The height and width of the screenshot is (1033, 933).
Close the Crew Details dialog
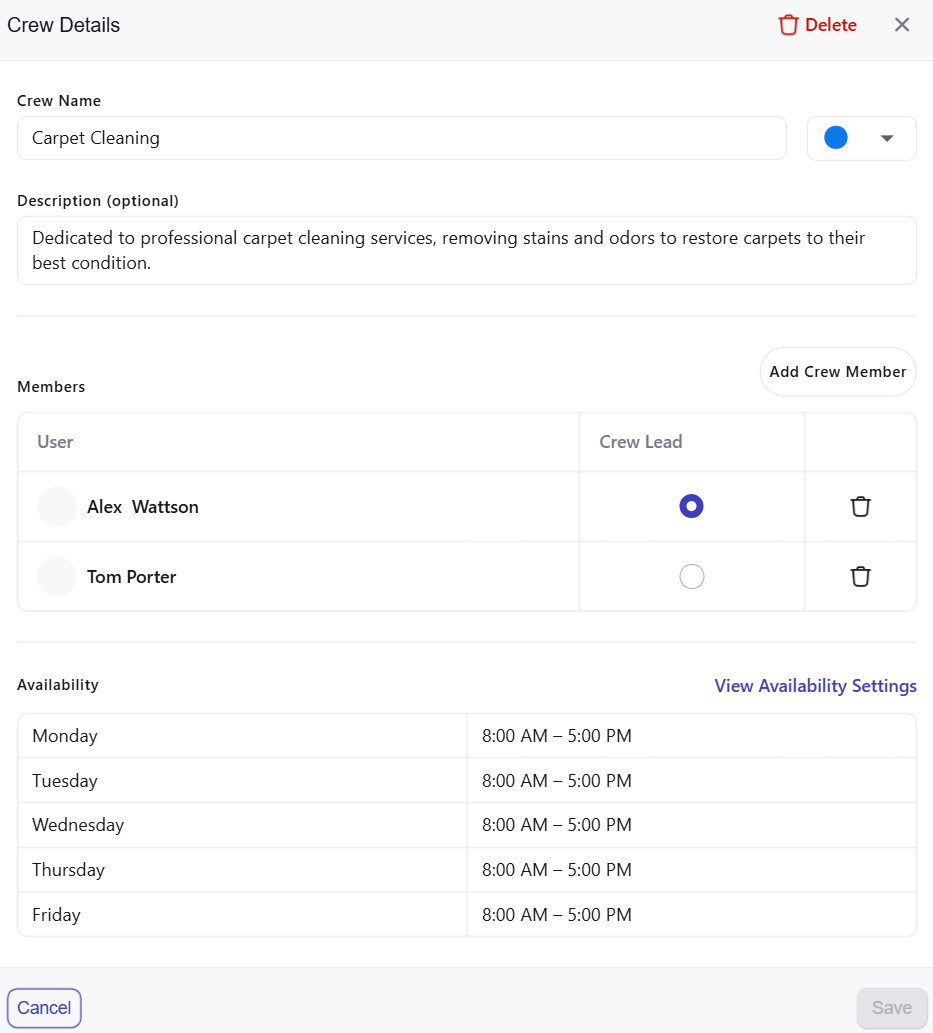(x=902, y=25)
